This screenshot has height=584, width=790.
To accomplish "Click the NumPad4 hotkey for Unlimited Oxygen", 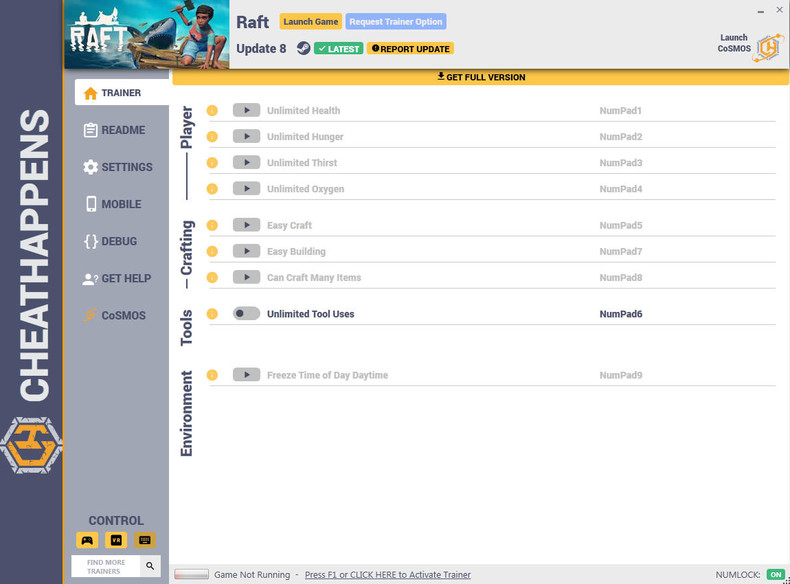I will point(621,189).
